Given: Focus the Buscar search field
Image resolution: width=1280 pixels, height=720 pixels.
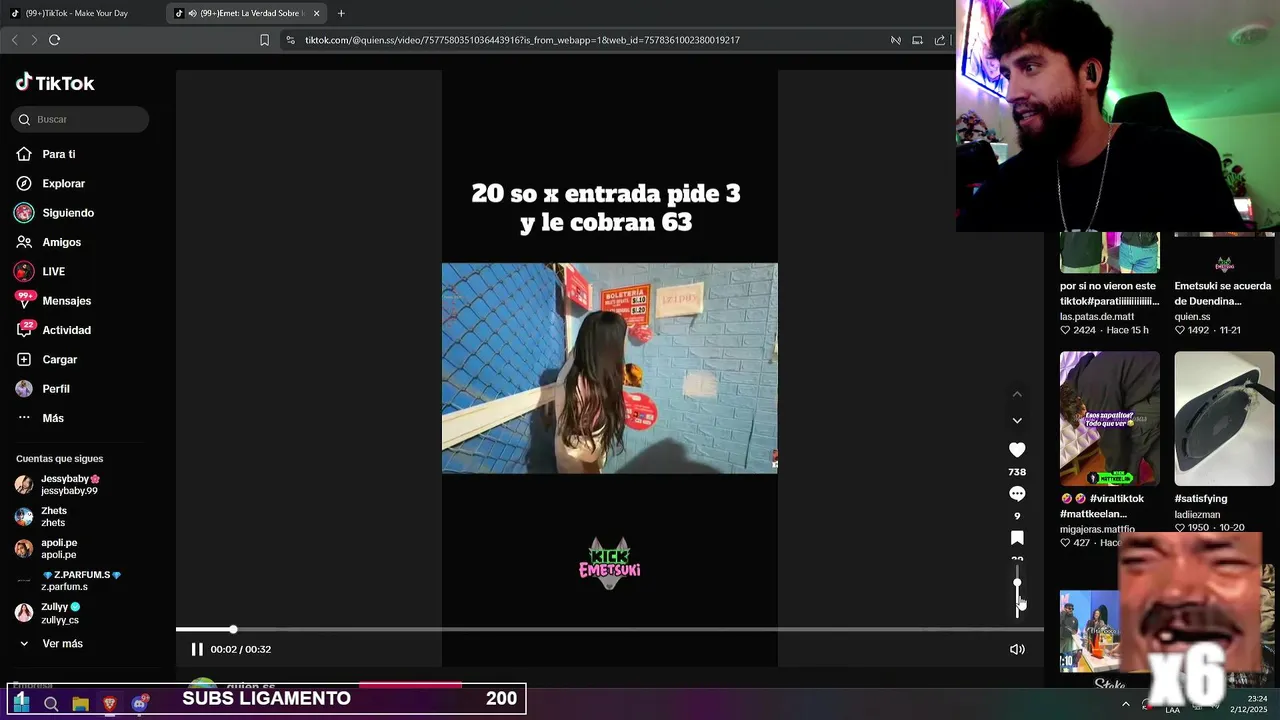Looking at the screenshot, I should pos(80,119).
